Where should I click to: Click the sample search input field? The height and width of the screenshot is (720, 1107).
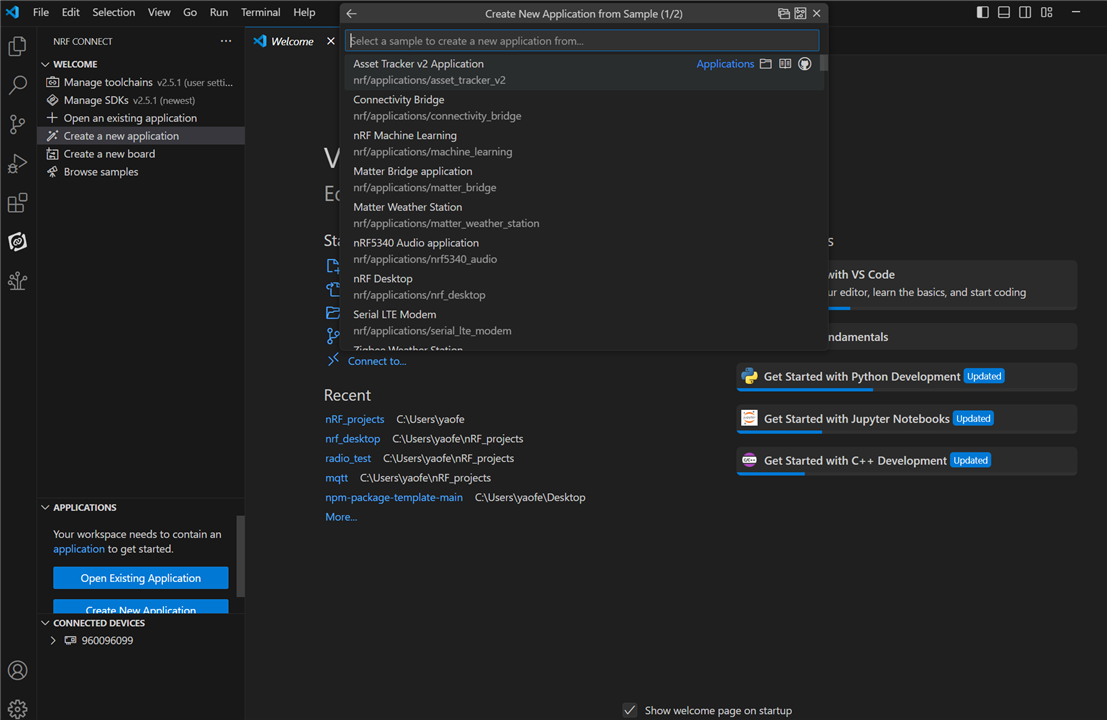click(x=582, y=40)
